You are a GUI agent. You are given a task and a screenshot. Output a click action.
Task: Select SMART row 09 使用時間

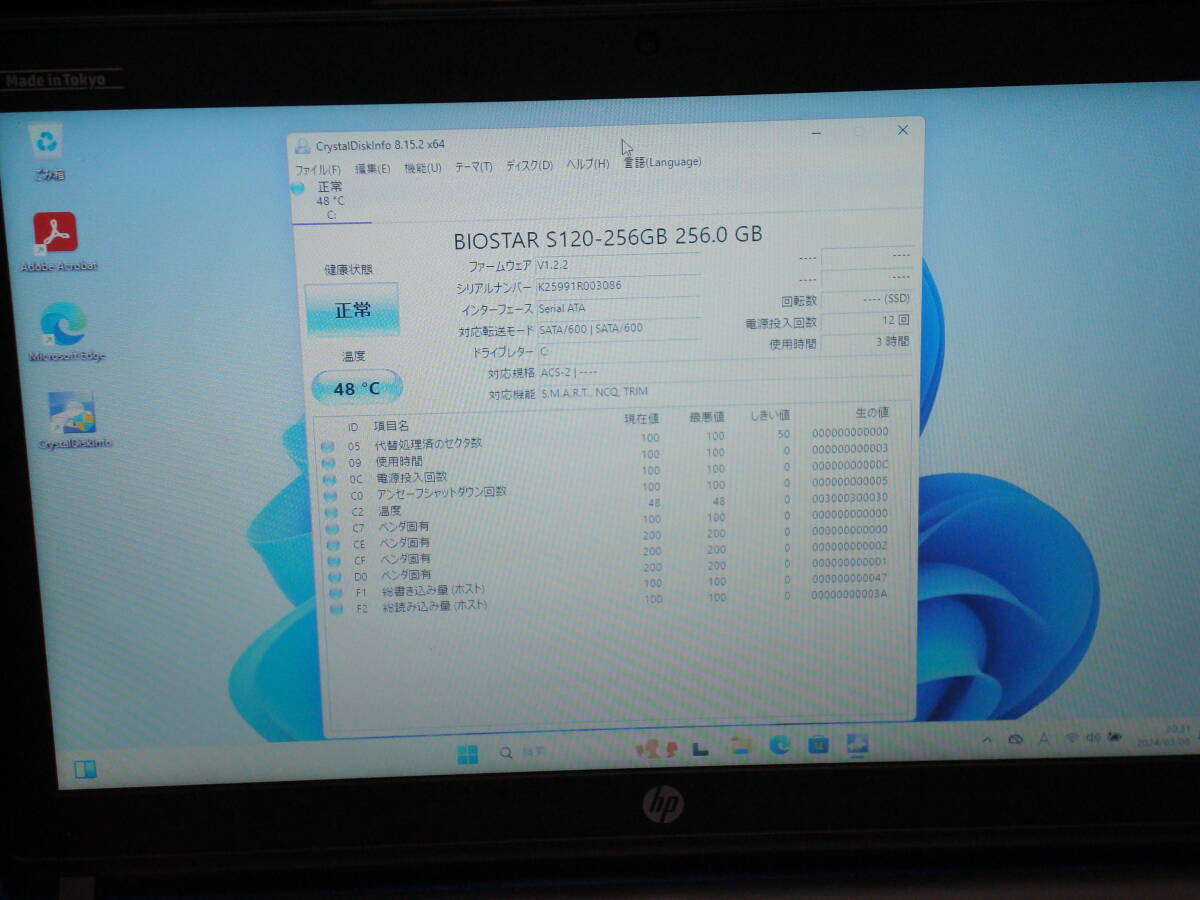tap(604, 458)
